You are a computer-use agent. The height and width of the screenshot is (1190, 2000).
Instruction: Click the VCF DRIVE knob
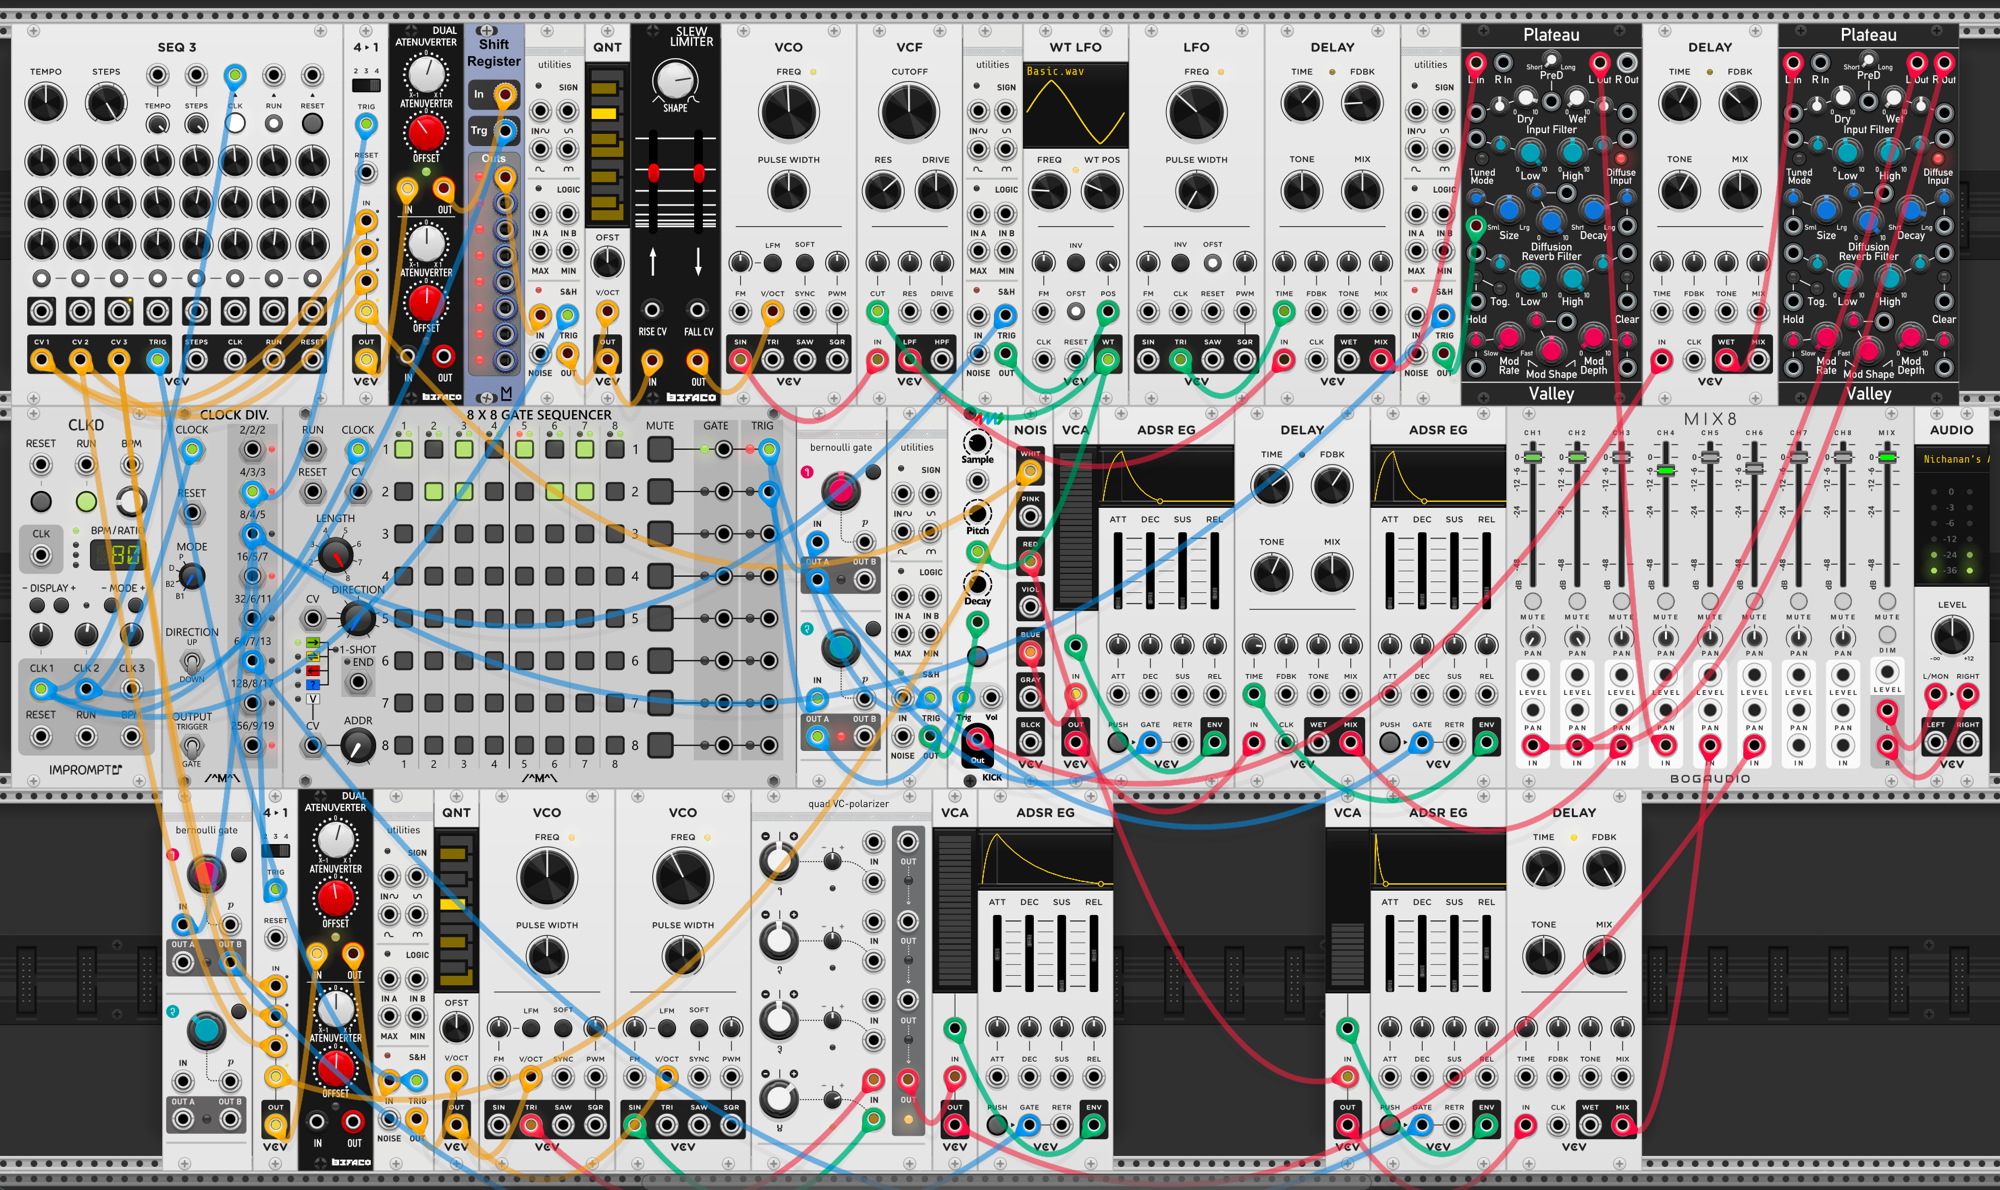936,190
